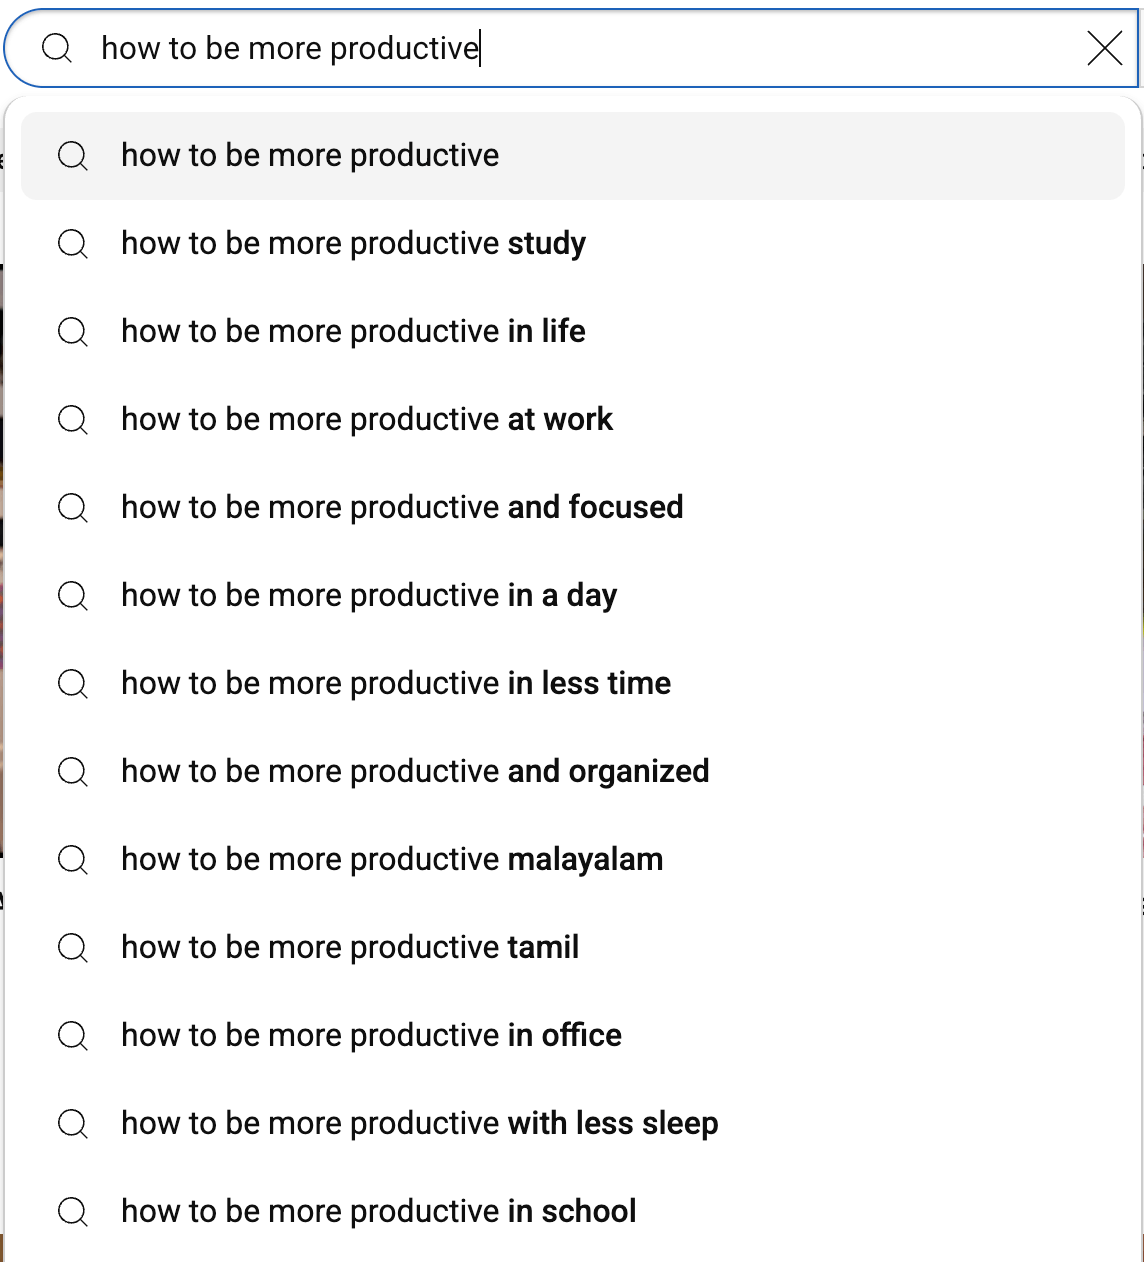The width and height of the screenshot is (1144, 1262).
Task: Click the search icon beside "how to be more productive study"
Action: point(72,243)
